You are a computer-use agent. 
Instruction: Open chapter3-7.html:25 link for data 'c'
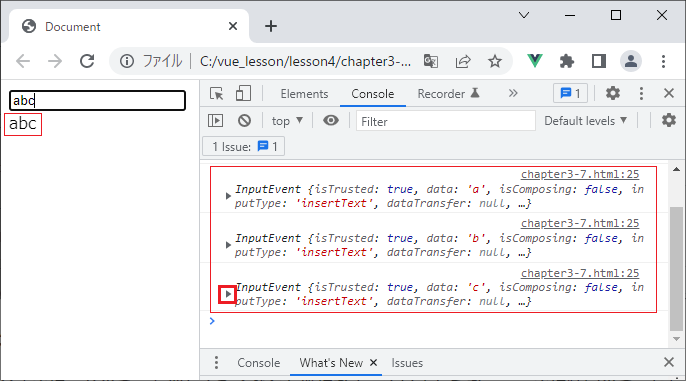(x=580, y=273)
